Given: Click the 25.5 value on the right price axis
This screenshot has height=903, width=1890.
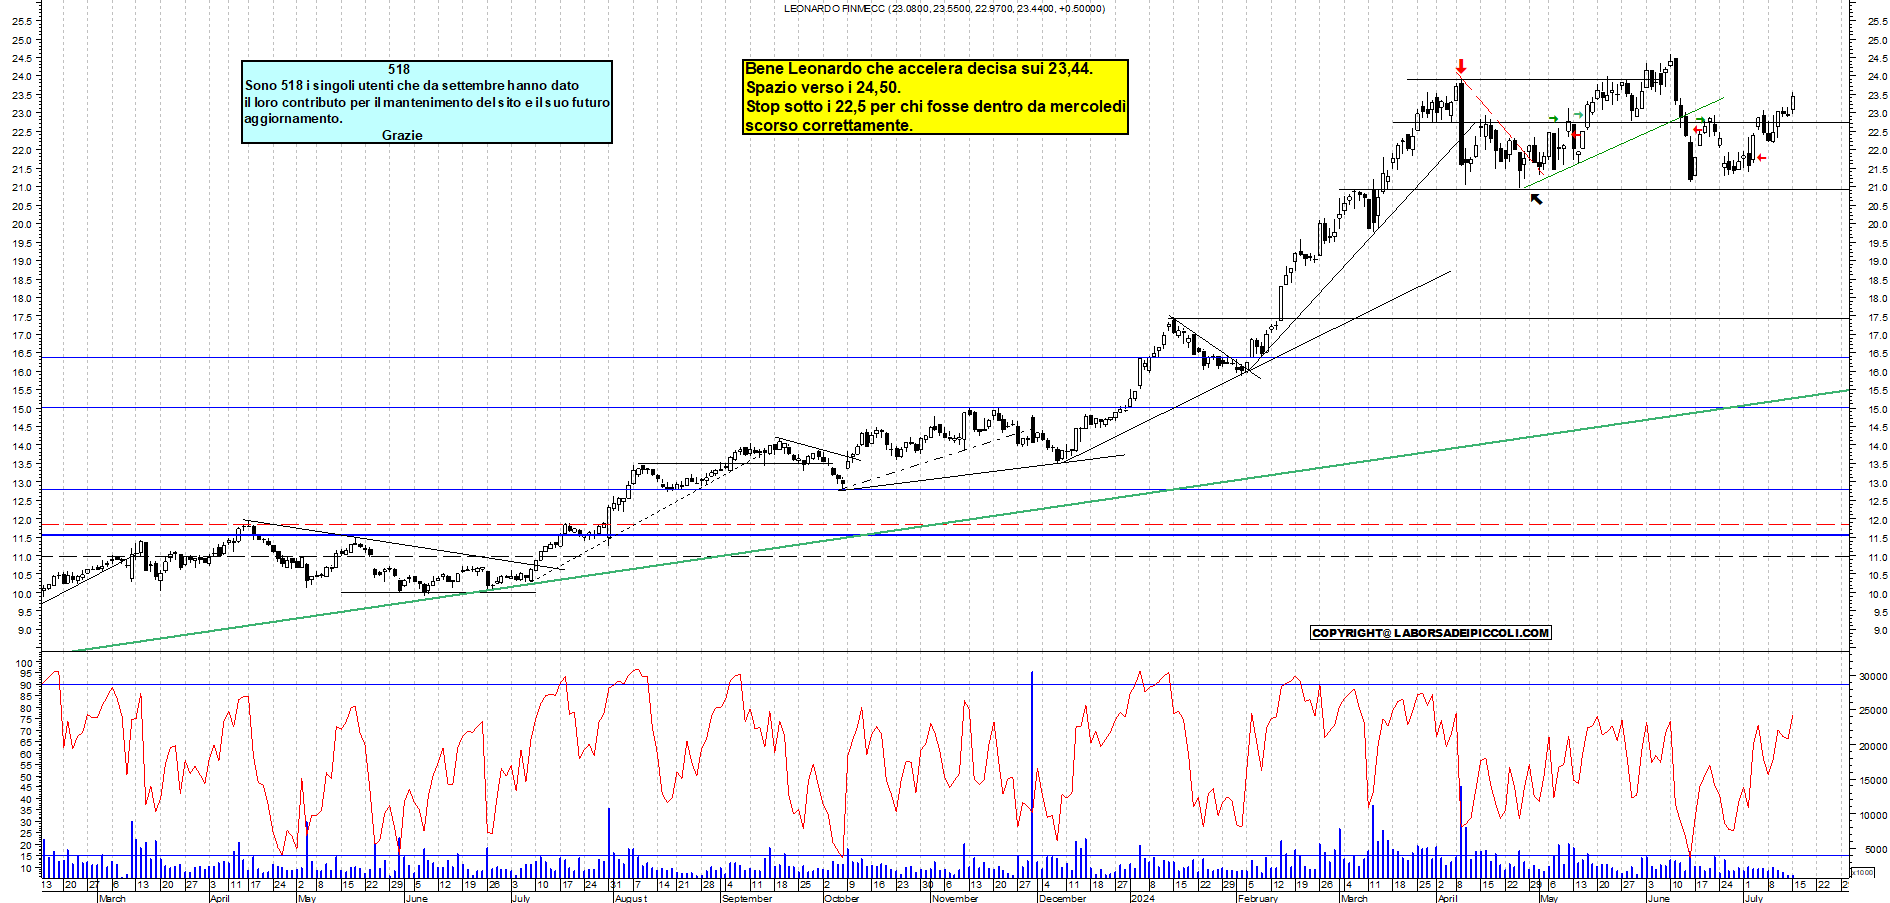Looking at the screenshot, I should [1877, 21].
